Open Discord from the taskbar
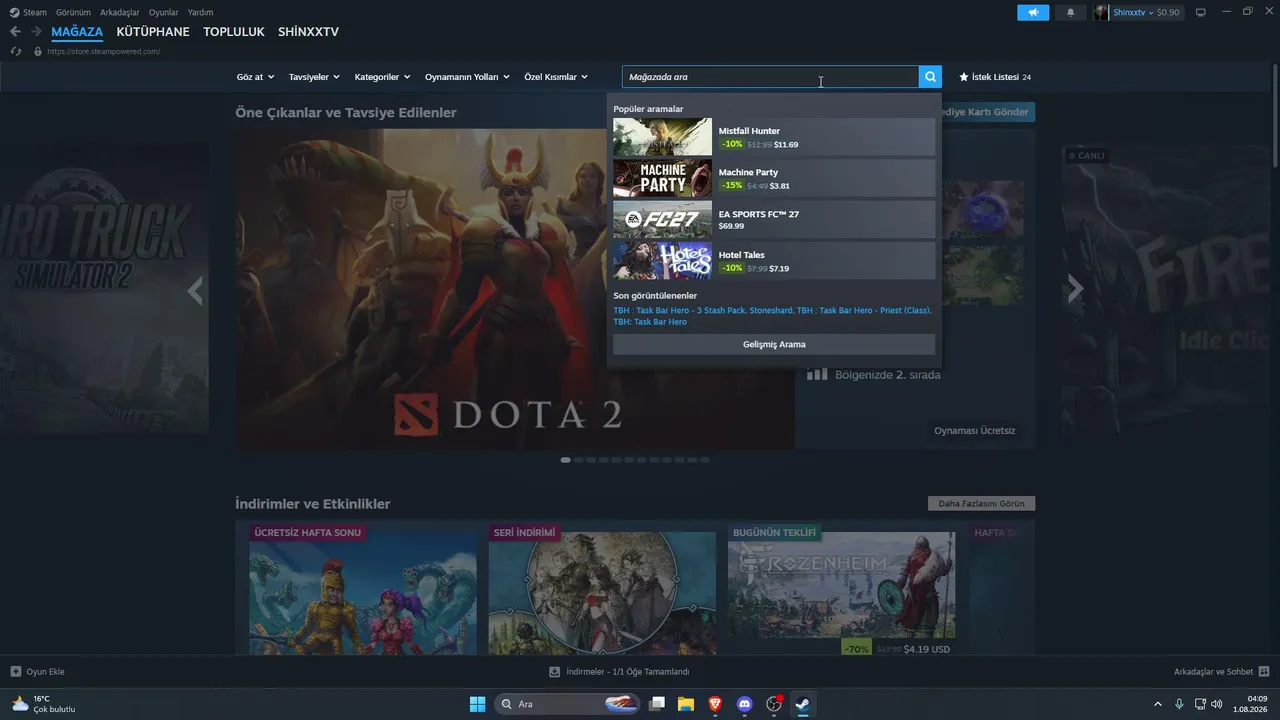This screenshot has height=720, width=1280. pos(744,704)
